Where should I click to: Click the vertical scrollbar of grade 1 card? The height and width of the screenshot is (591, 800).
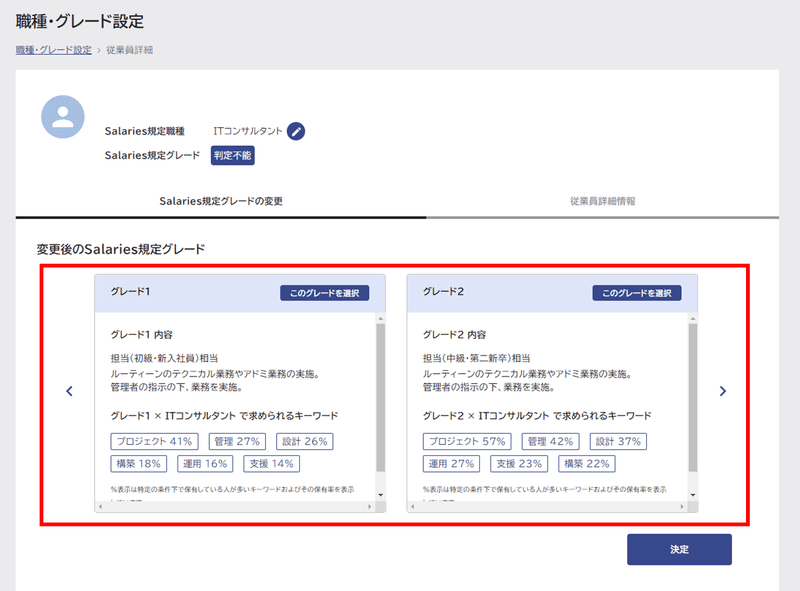coord(381,397)
